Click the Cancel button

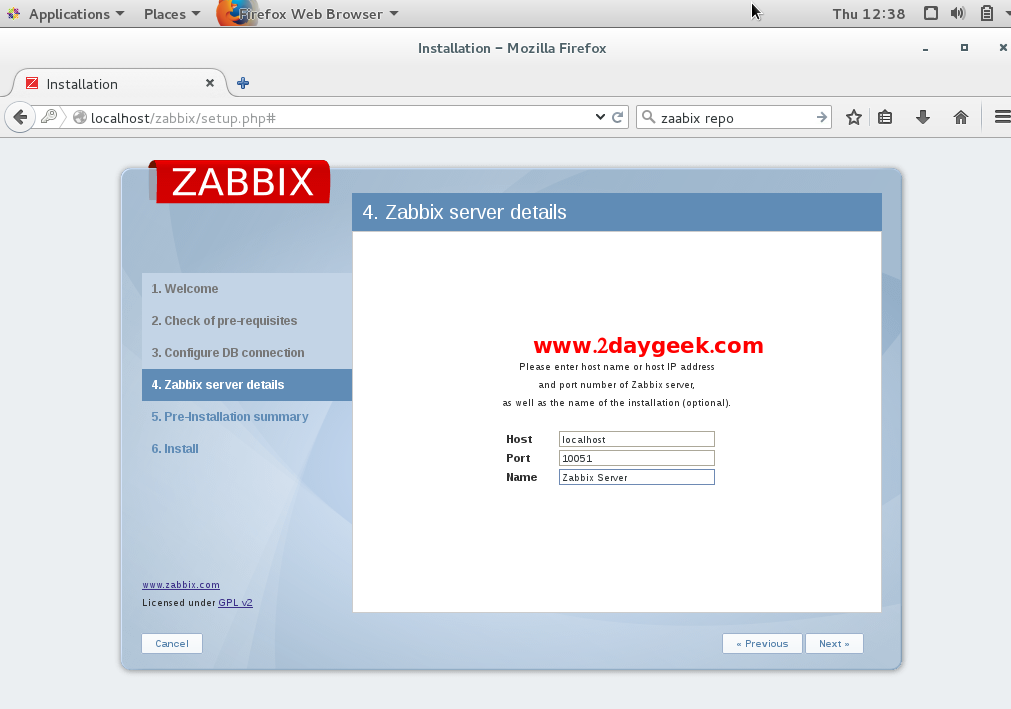tap(172, 643)
